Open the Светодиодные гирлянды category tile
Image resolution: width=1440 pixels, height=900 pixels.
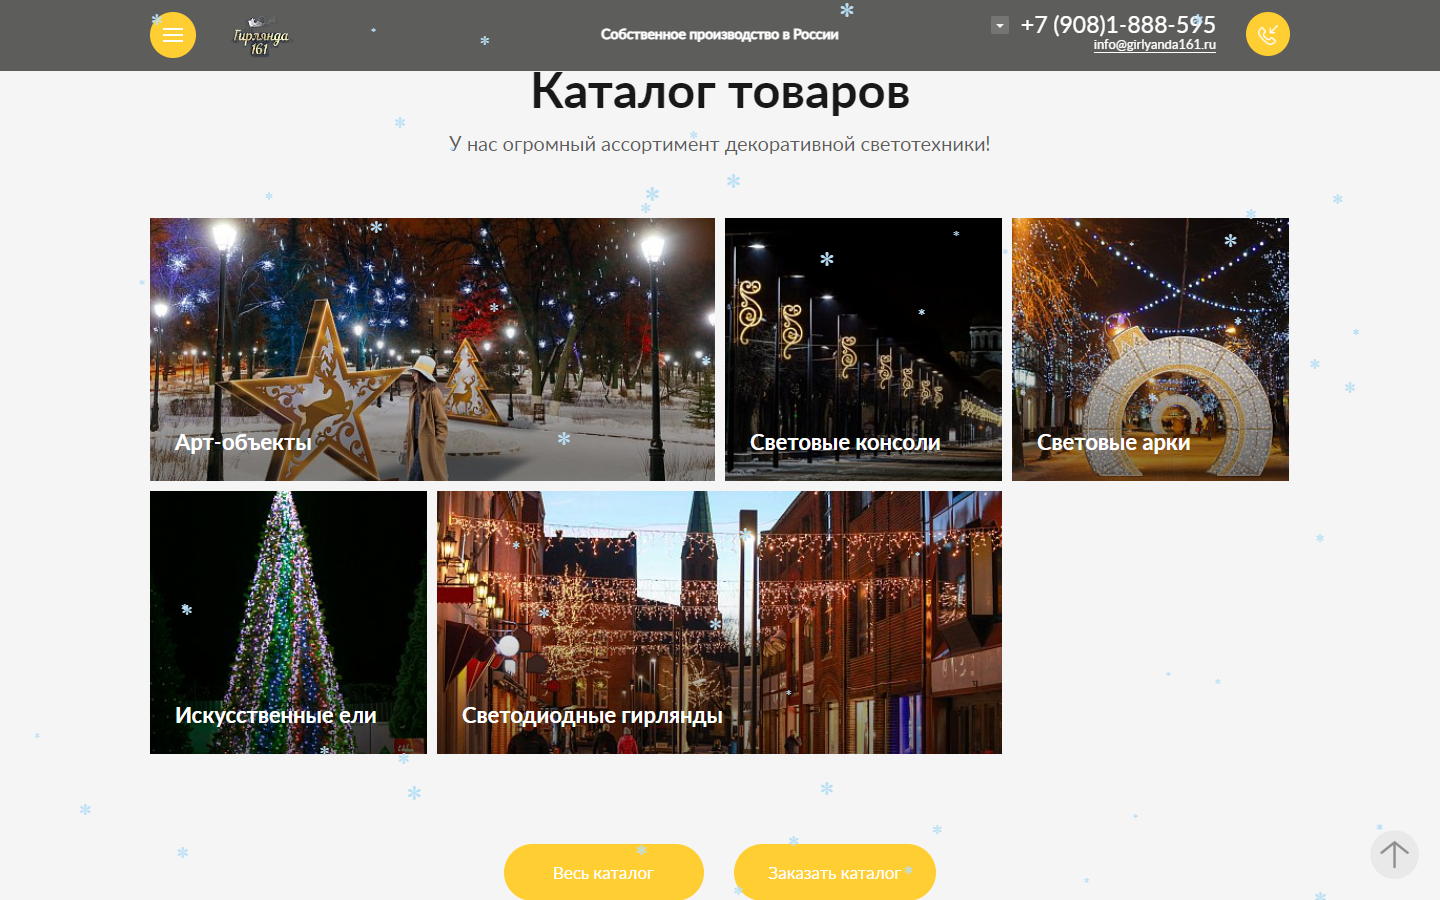pyautogui.click(x=719, y=622)
